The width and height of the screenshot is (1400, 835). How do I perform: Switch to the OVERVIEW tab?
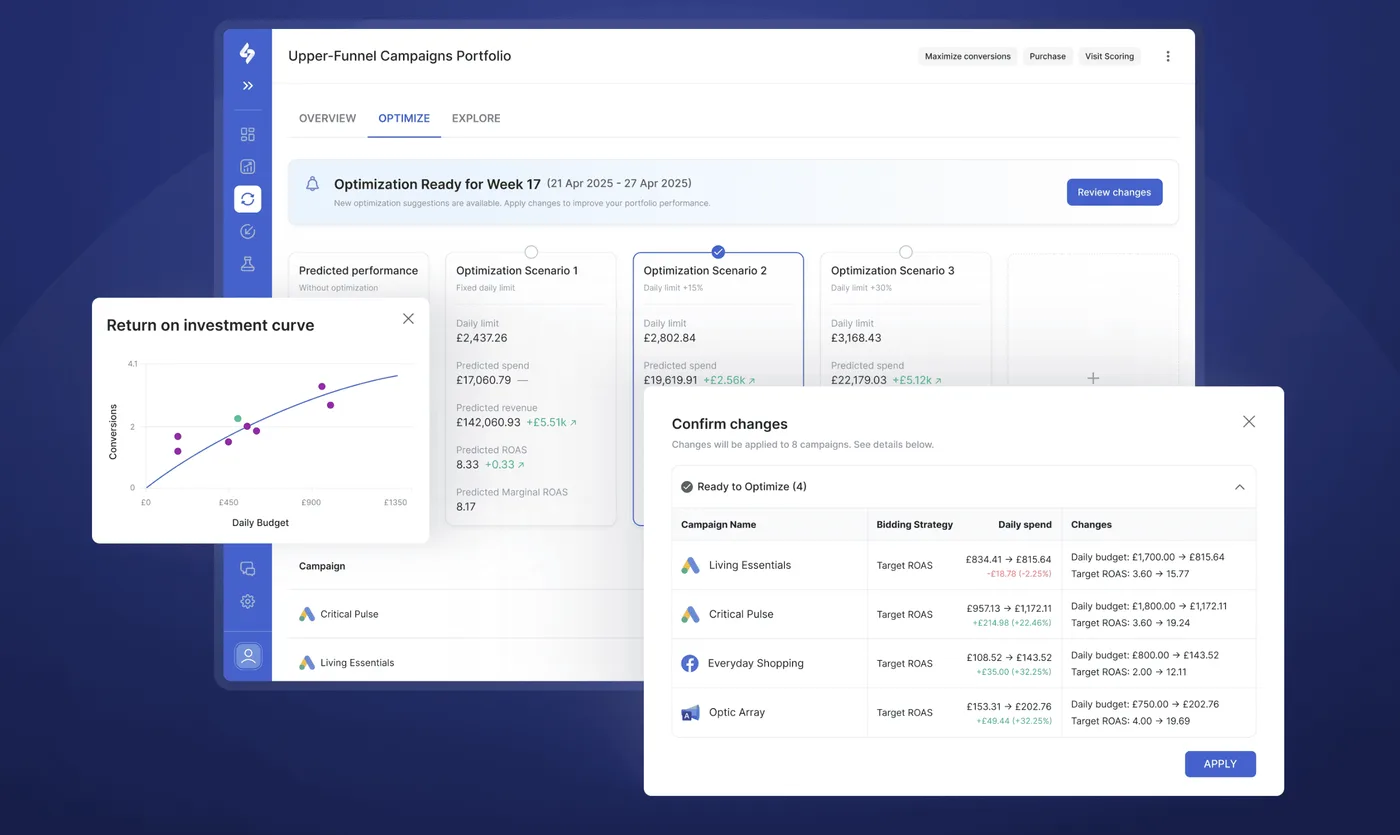point(327,118)
